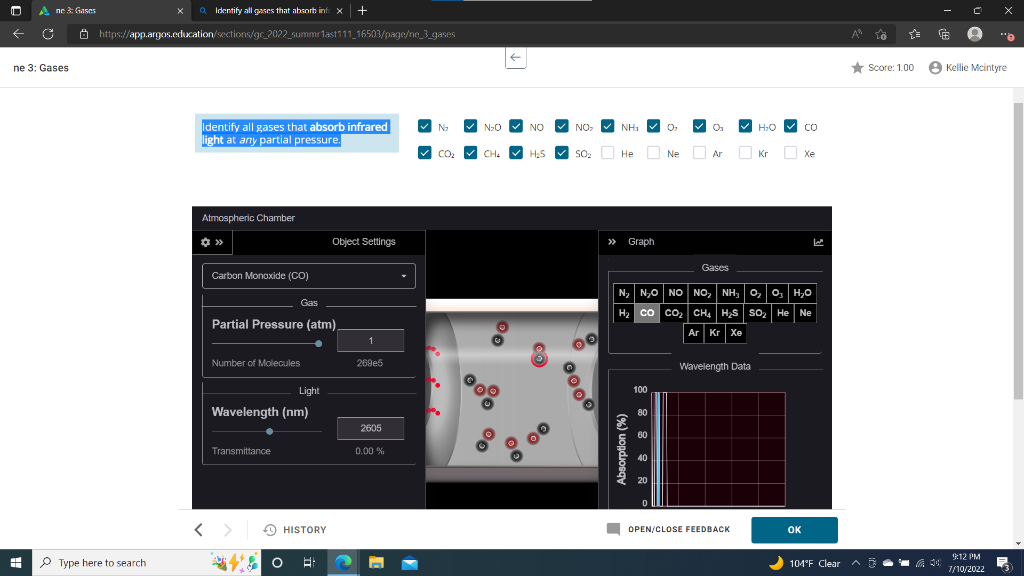Click the chart icon in Graph header

818,242
